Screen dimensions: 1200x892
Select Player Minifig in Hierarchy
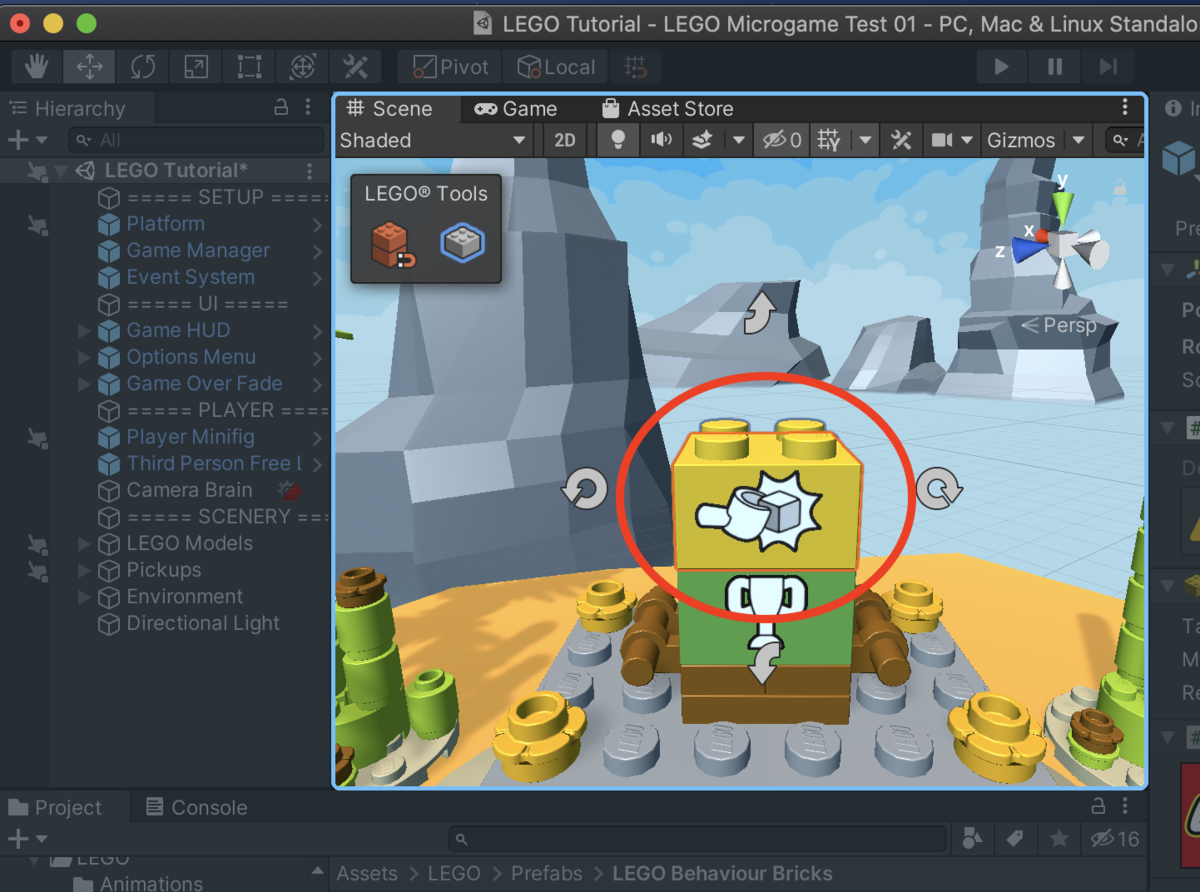click(190, 437)
